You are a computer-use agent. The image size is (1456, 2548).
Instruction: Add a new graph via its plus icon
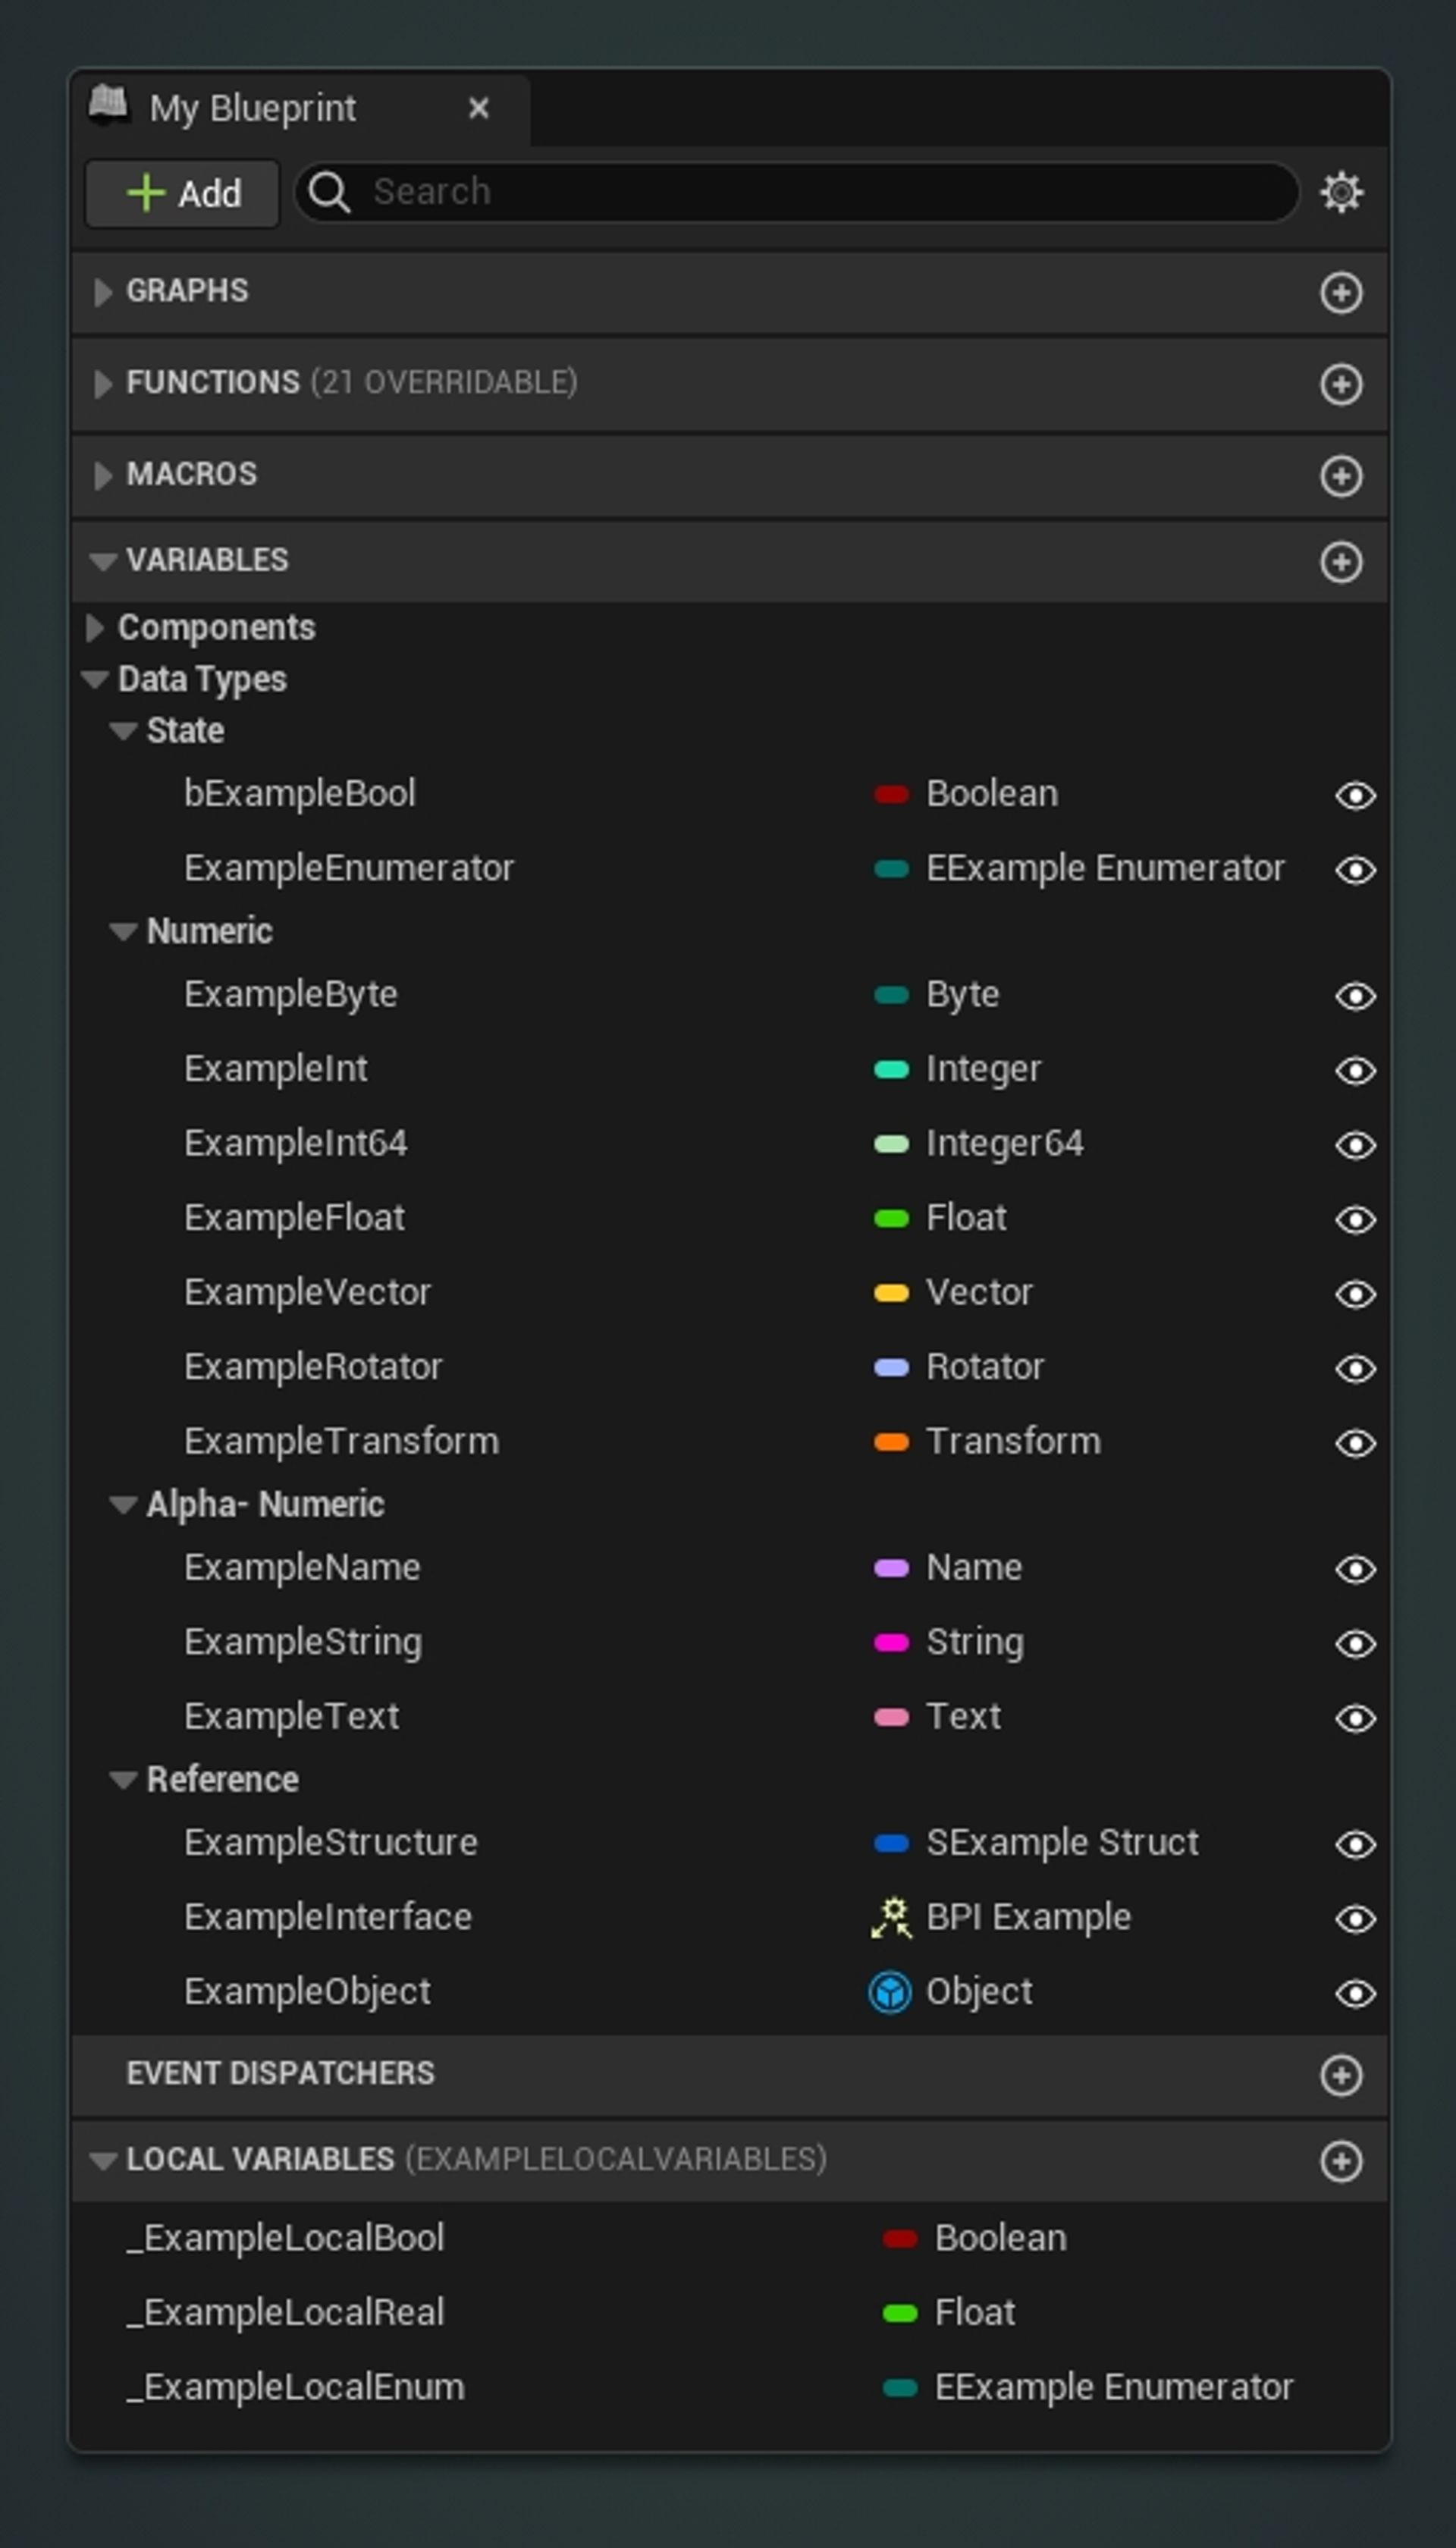pyautogui.click(x=1341, y=293)
